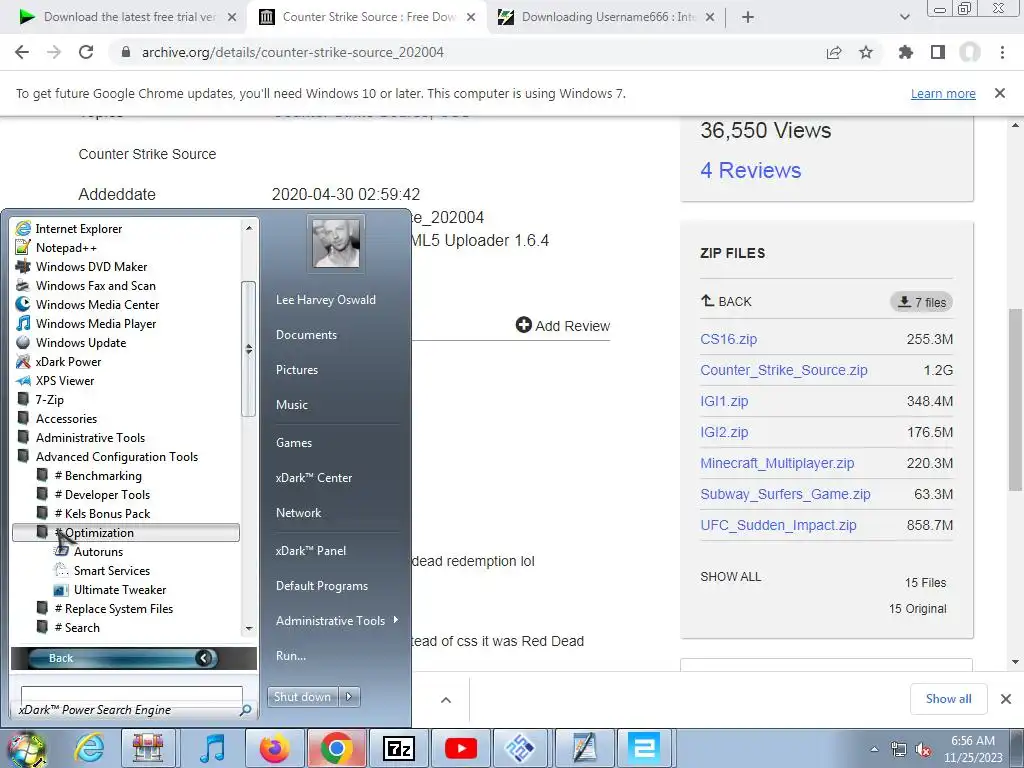
Task: Open Games from the Start menu
Action: (x=294, y=442)
